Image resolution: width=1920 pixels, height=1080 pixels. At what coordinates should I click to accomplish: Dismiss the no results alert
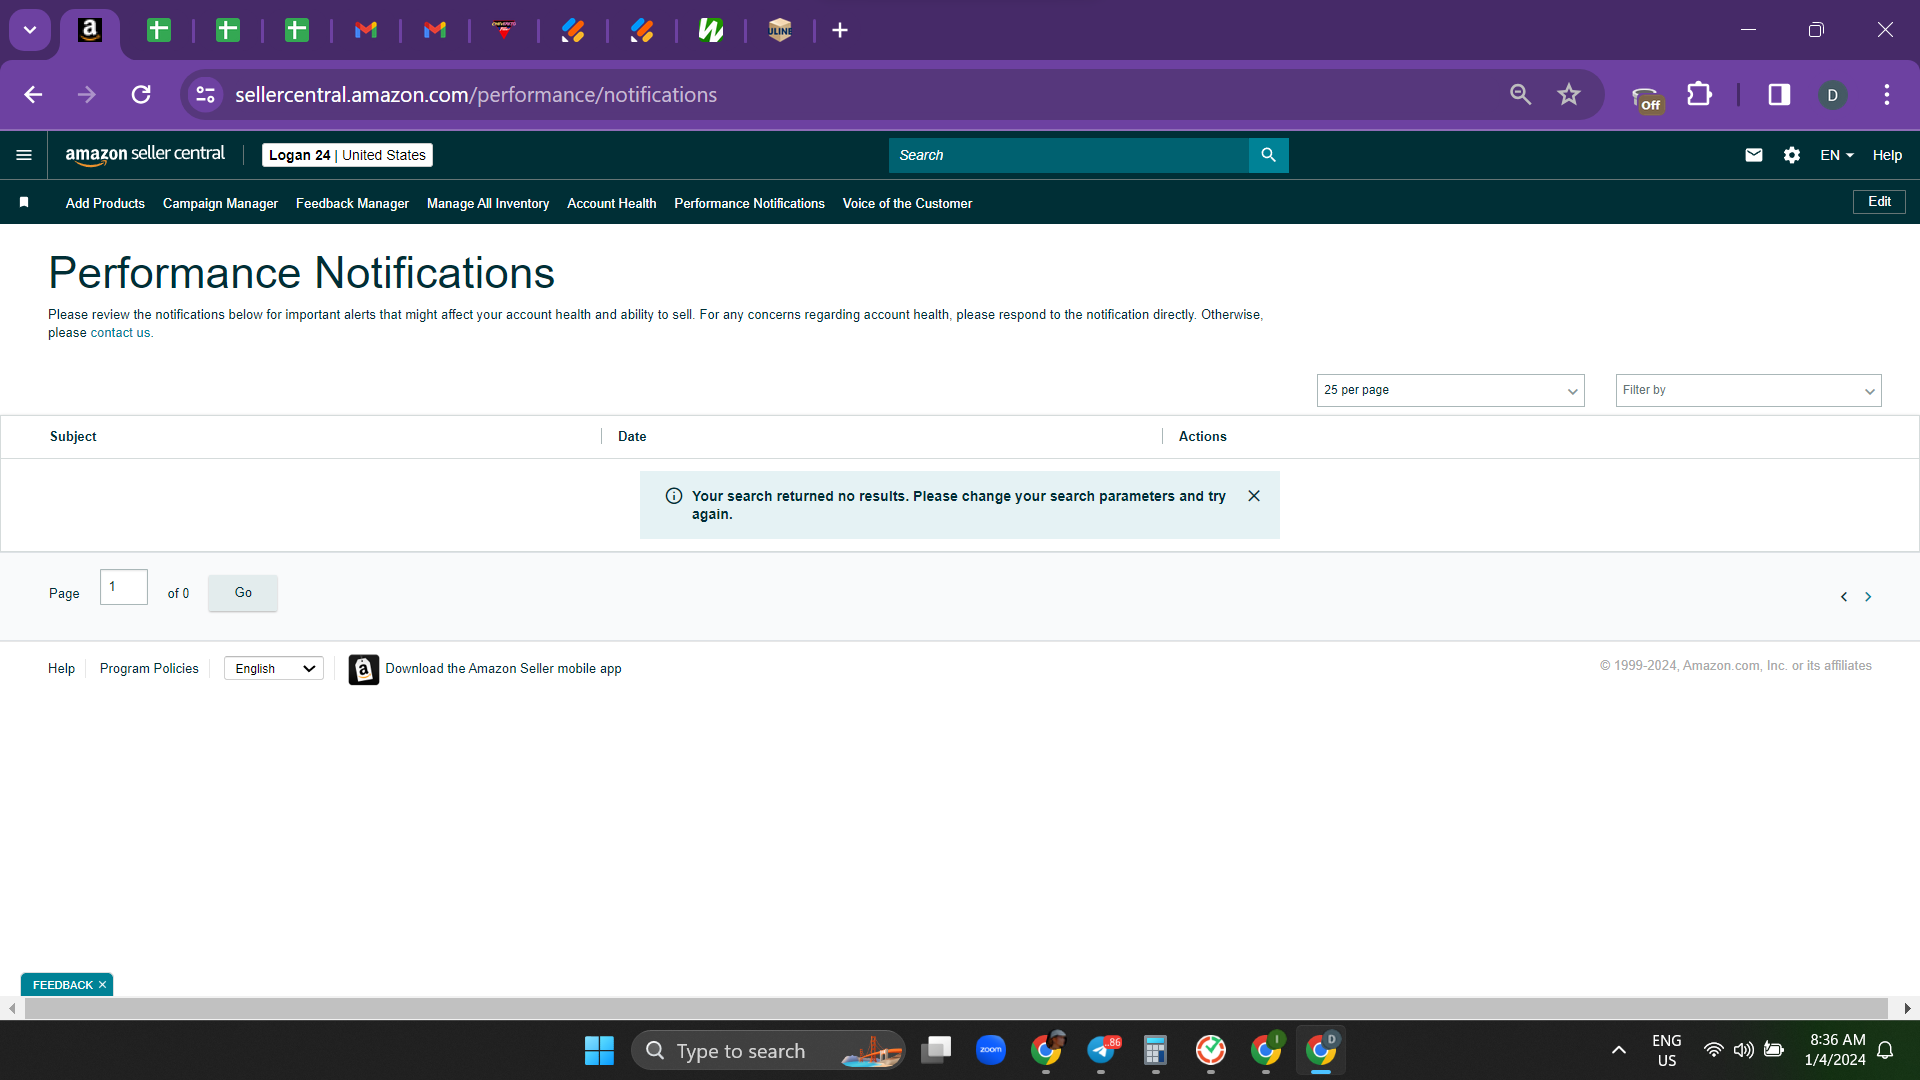pyautogui.click(x=1254, y=496)
